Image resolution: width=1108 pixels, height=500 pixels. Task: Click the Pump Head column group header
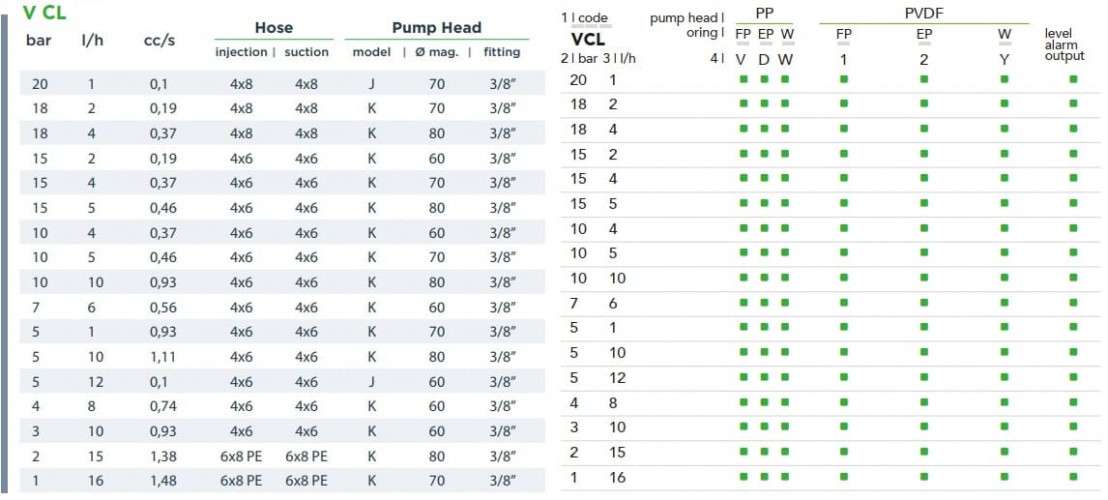tap(436, 28)
